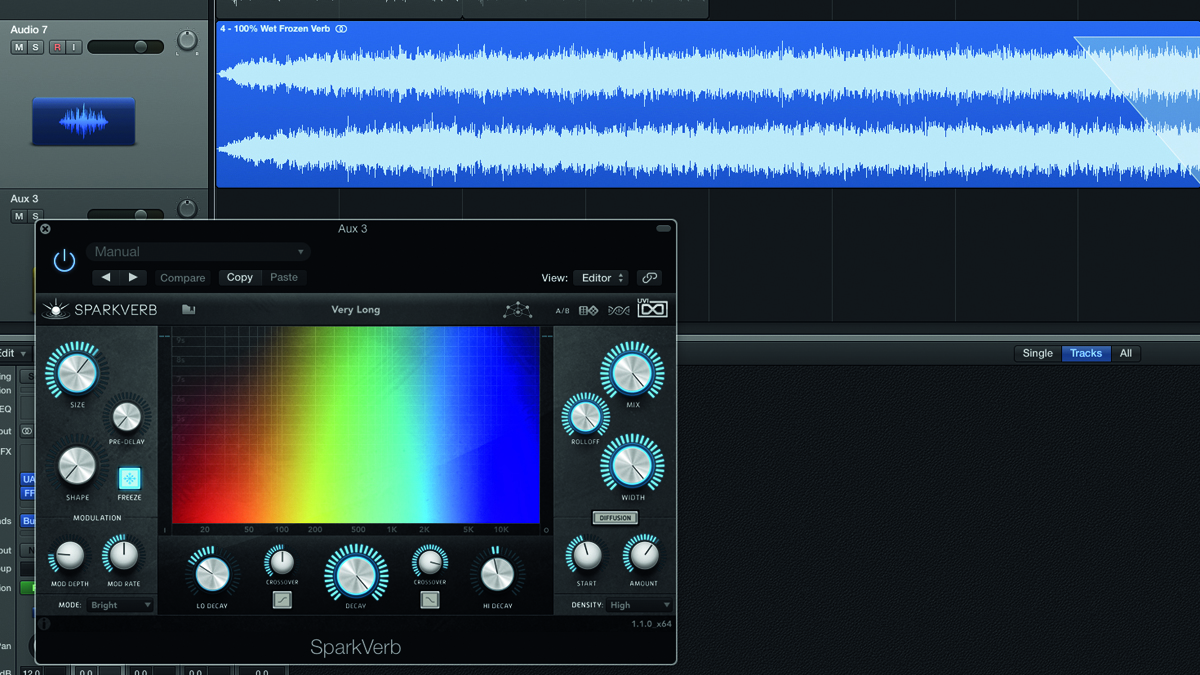Viewport: 1200px width, 675px height.
Task: Open the Preset Voyager constellation icon
Action: pos(517,310)
